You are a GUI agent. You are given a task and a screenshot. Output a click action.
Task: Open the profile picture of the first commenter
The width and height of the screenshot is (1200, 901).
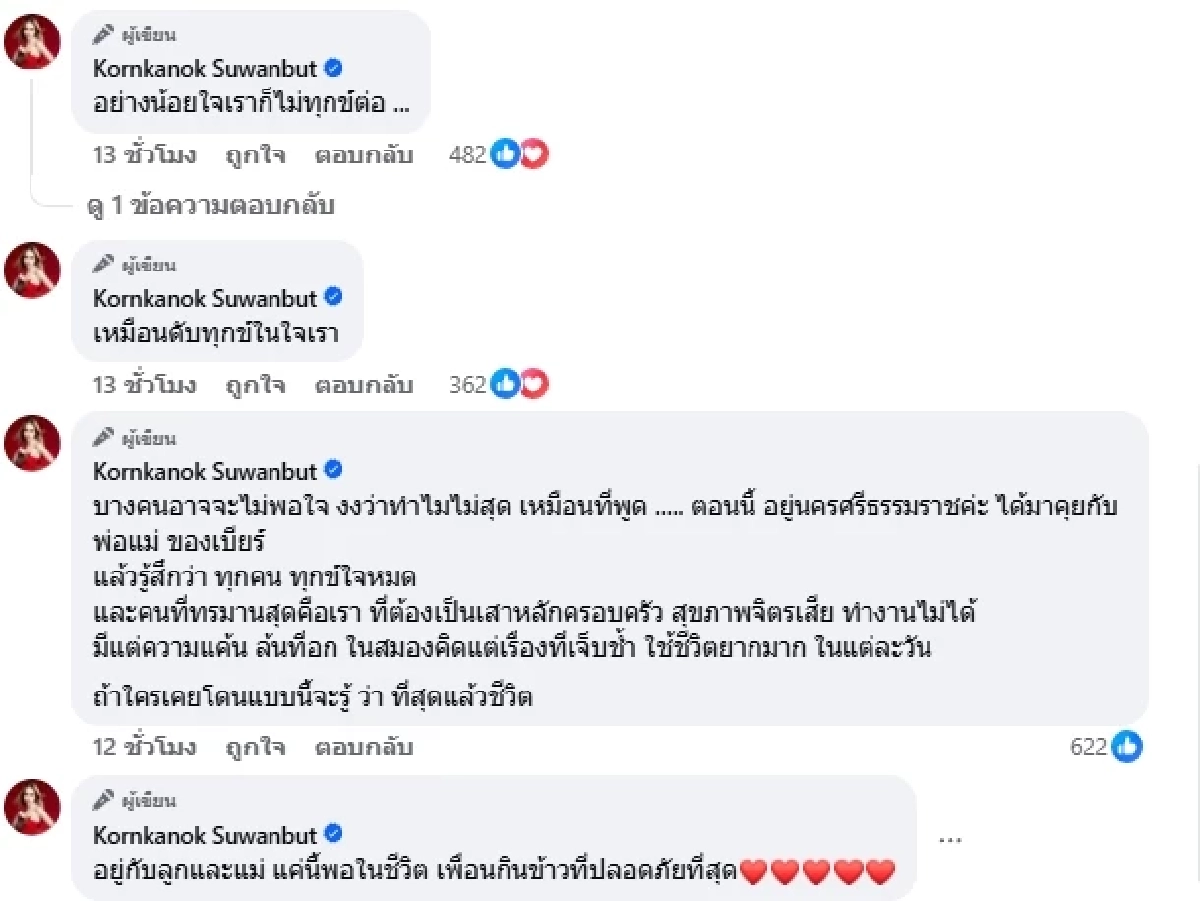coord(30,40)
